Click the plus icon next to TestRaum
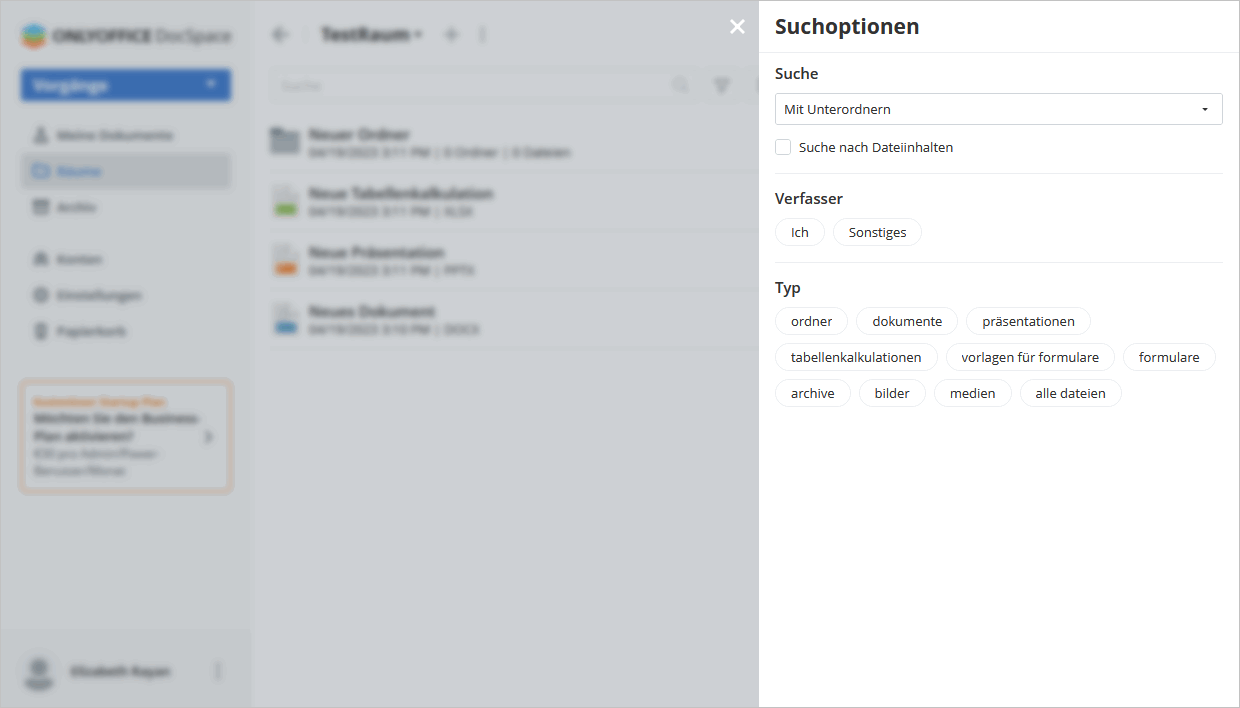 [451, 35]
